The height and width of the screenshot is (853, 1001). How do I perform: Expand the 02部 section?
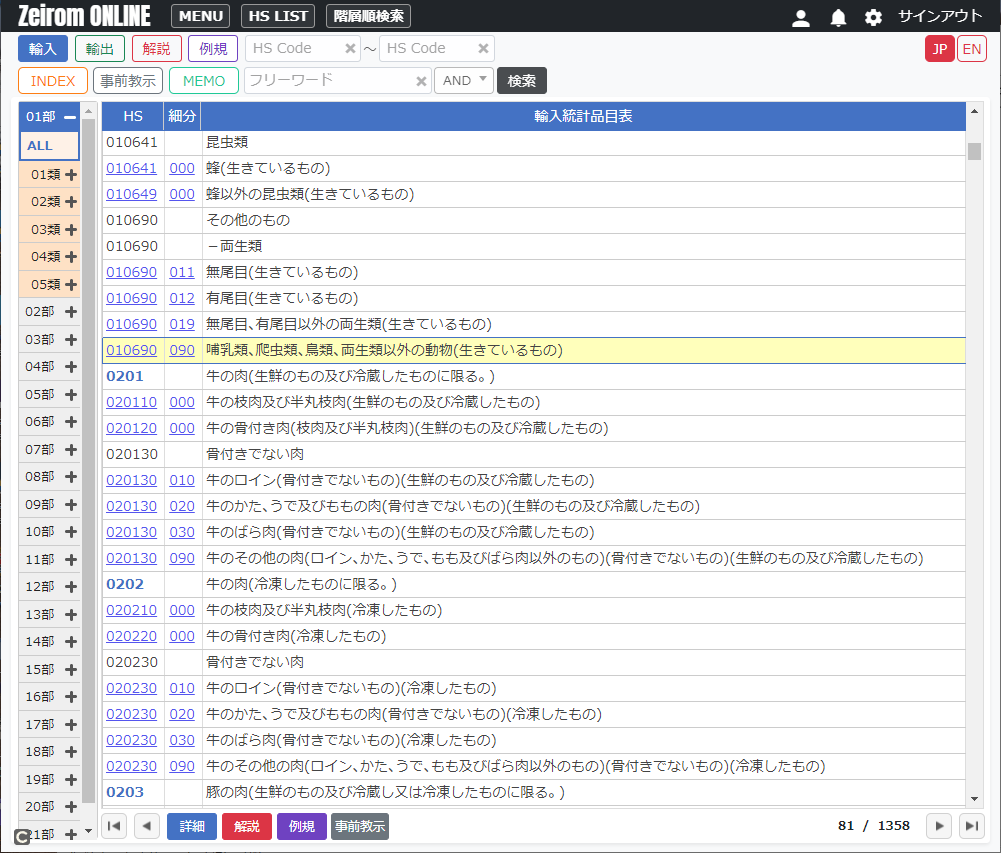coord(71,312)
